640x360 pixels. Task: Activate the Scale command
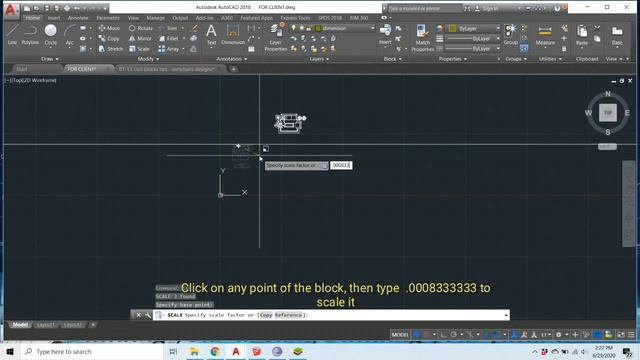click(139, 49)
